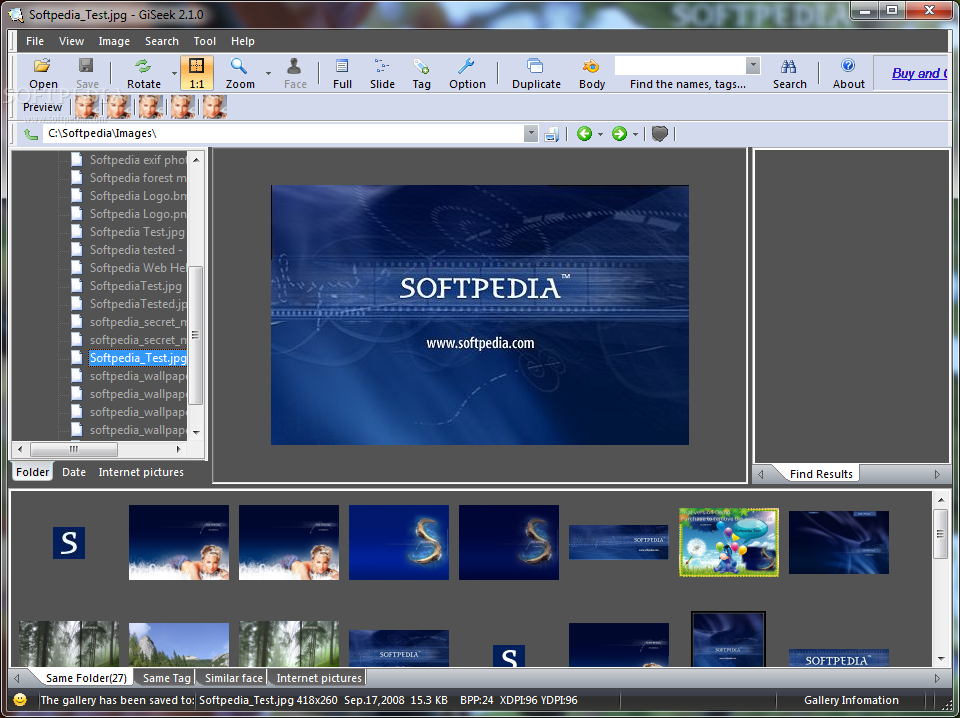Viewport: 960px width, 718px height.
Task: Select Softpedia Web Help file in tree
Action: [138, 267]
